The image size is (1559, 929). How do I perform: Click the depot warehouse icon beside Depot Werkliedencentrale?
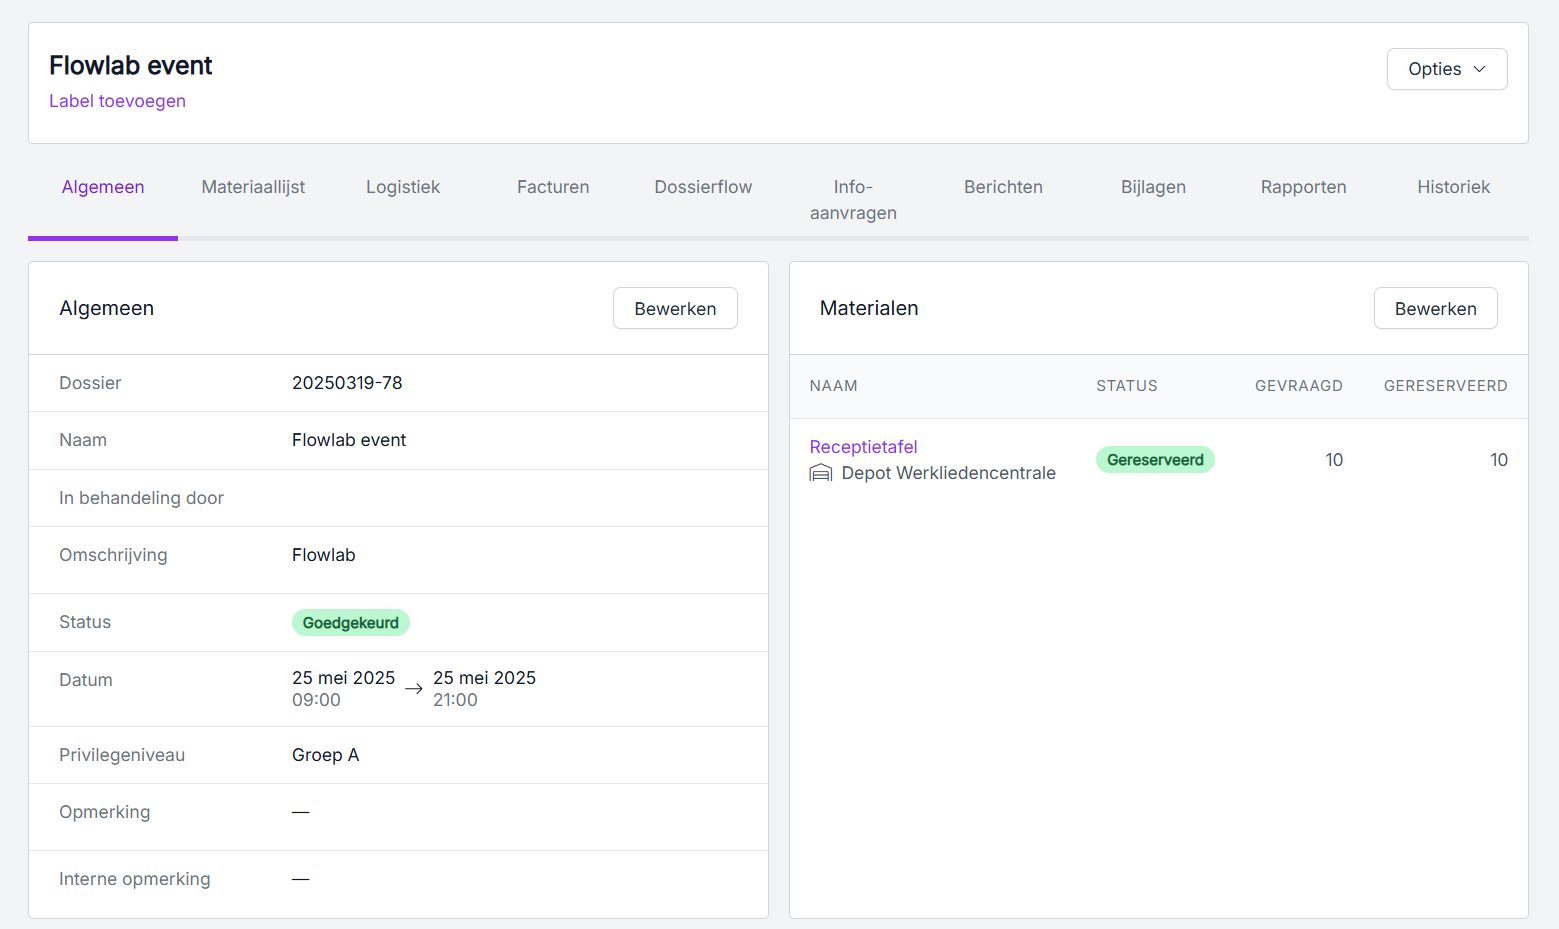pos(820,473)
